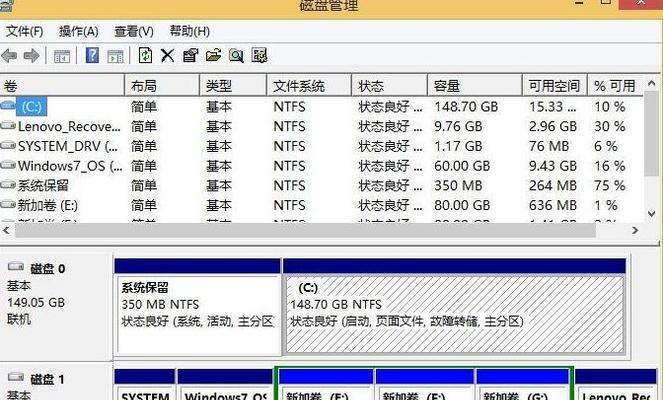Toggle the action pane toolbar icon
The height and width of the screenshot is (400, 663).
pyautogui.click(x=115, y=56)
